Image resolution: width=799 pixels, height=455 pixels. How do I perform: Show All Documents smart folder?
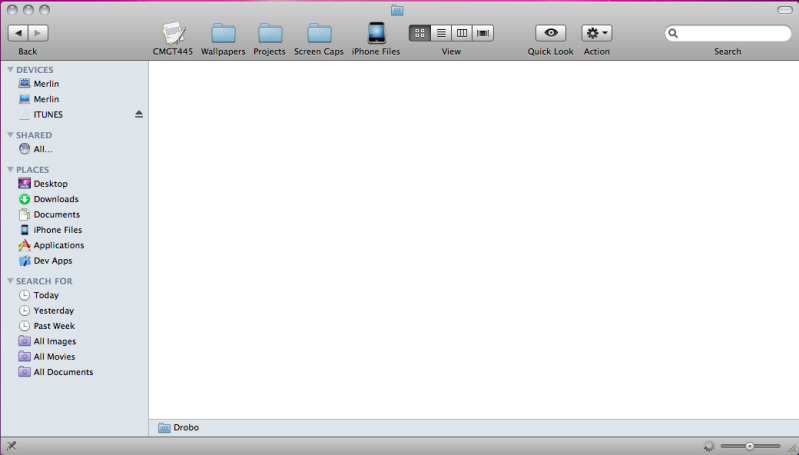tap(74, 372)
